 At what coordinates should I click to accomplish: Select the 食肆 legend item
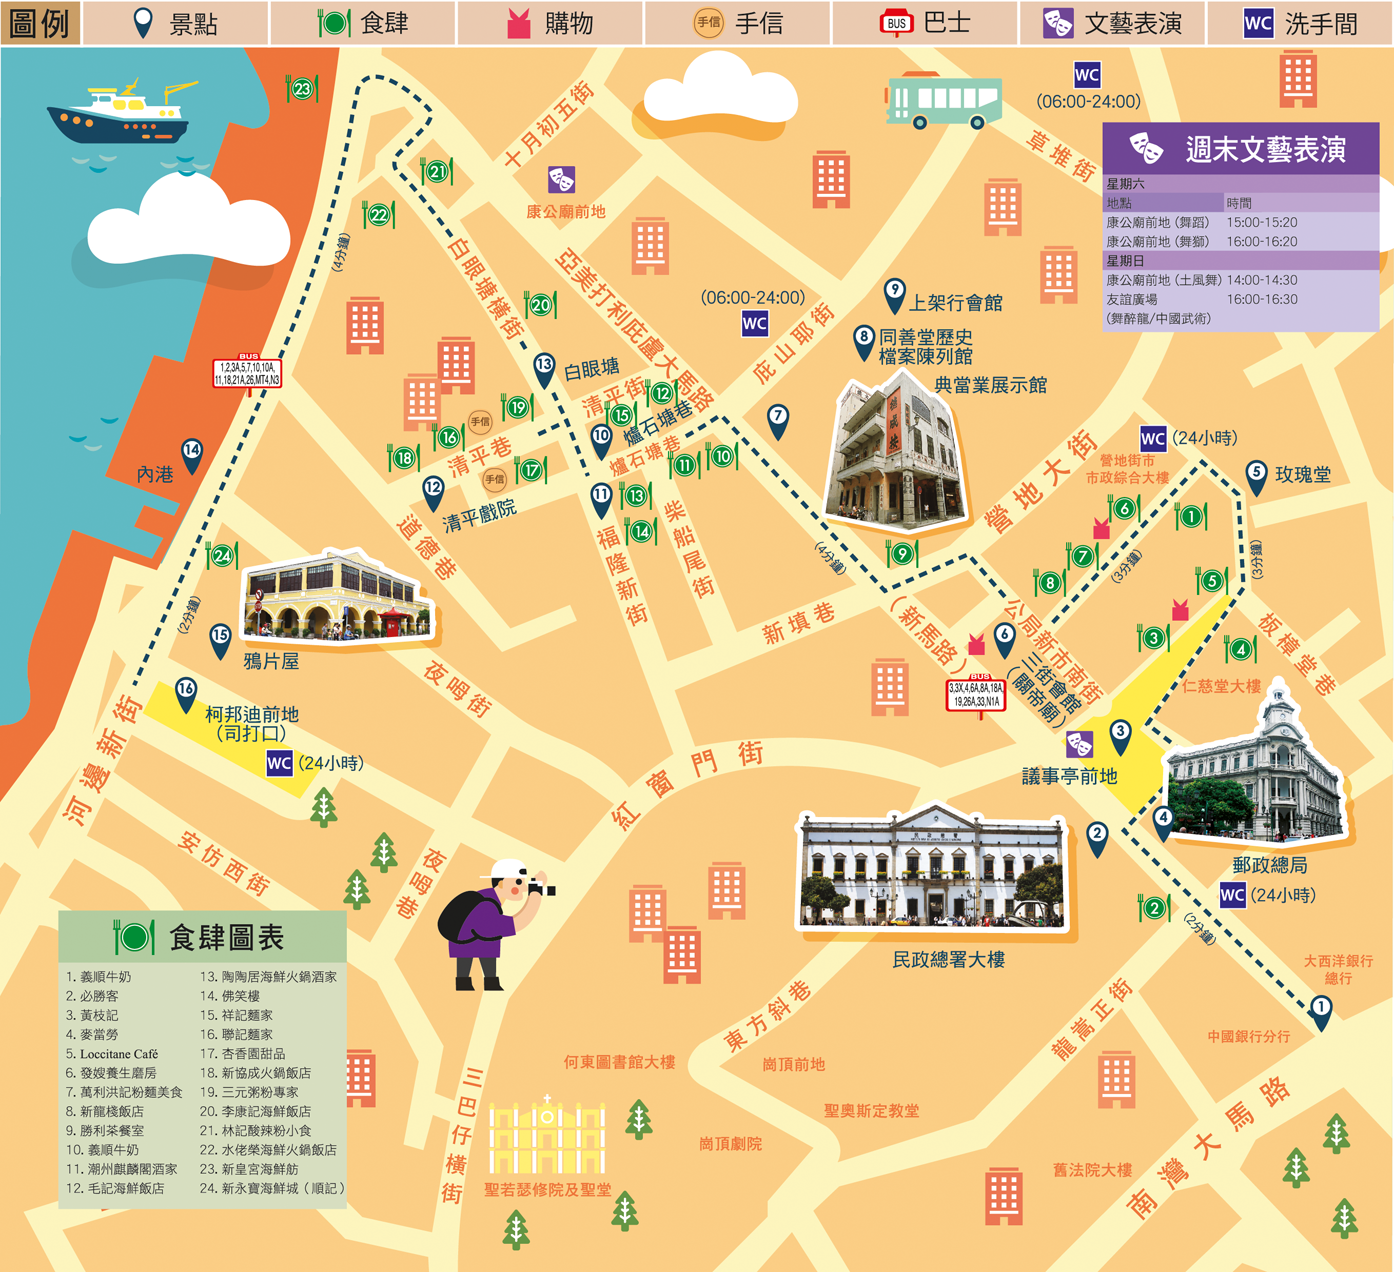pos(364,23)
